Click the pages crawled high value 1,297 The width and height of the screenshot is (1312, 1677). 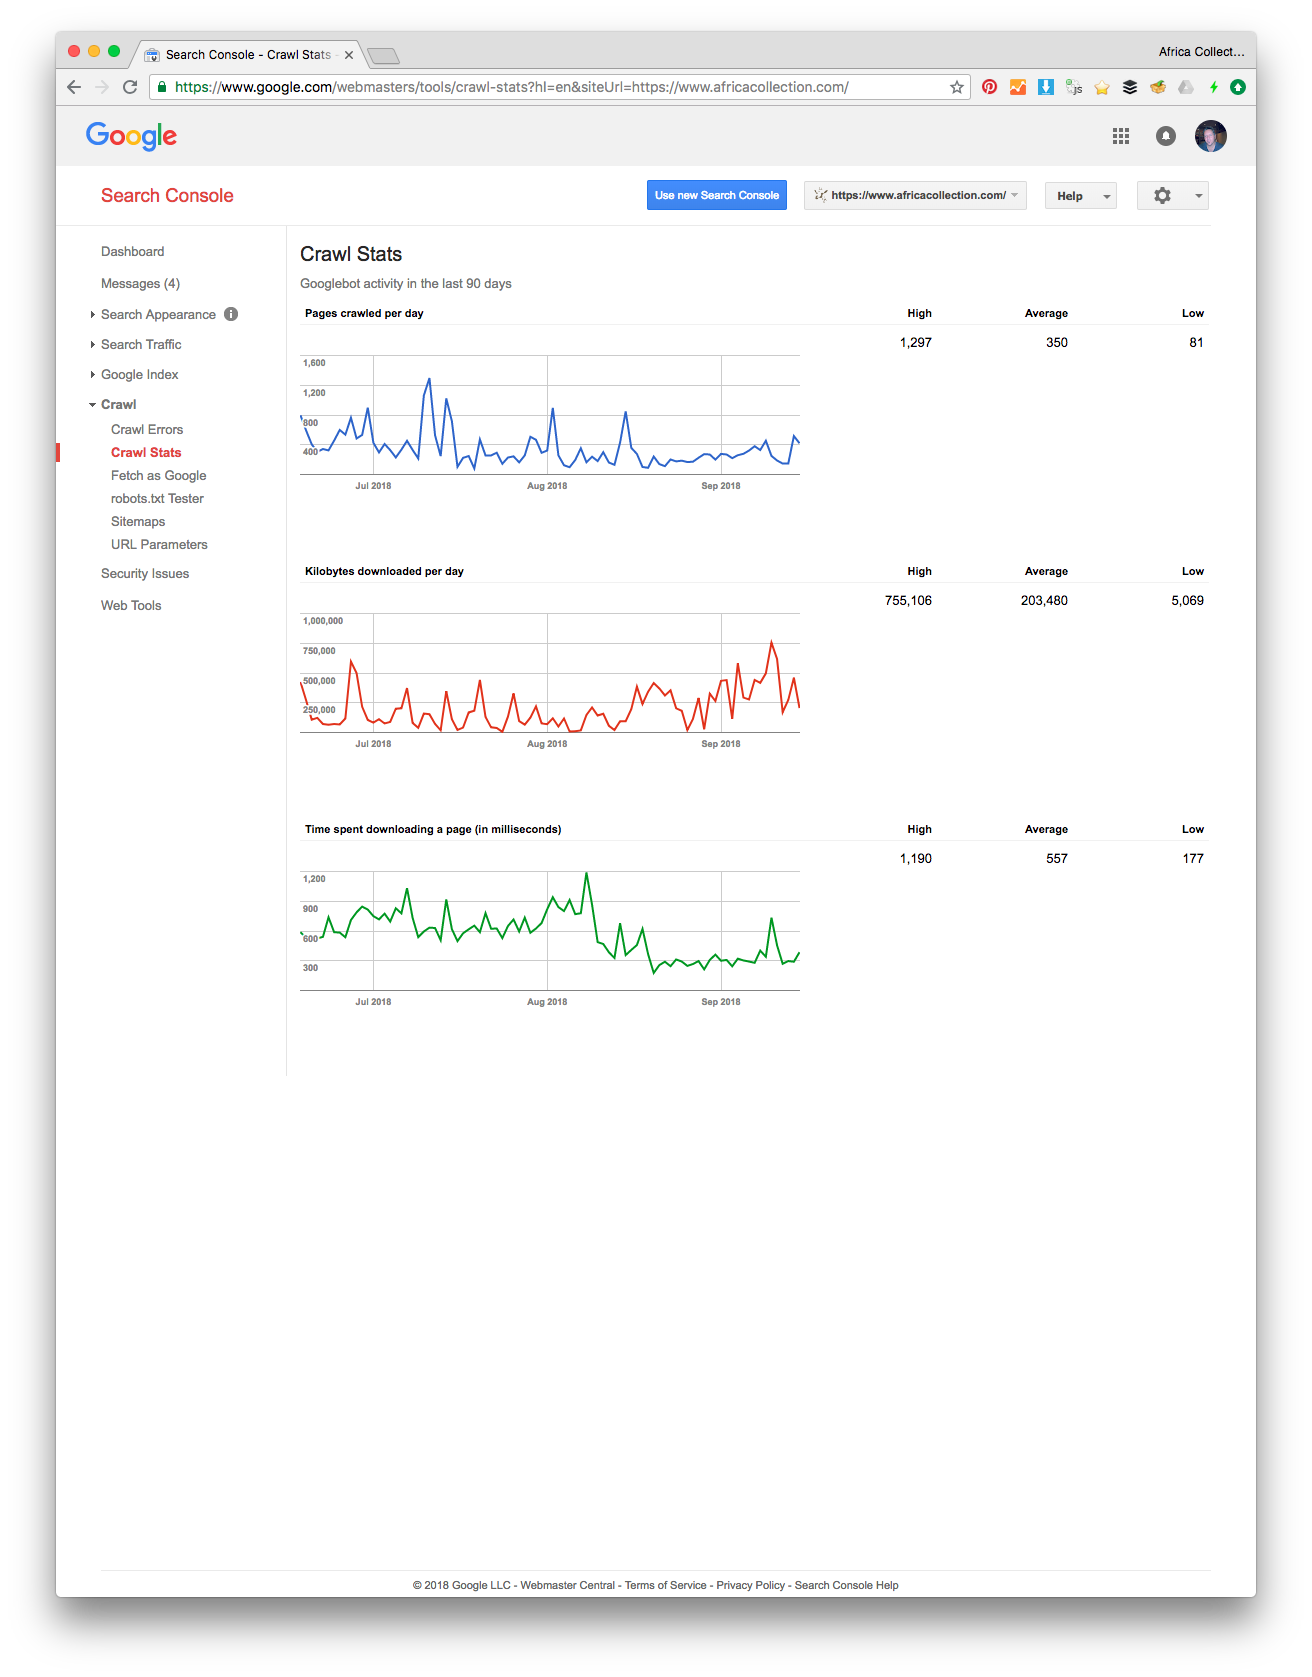tap(915, 342)
